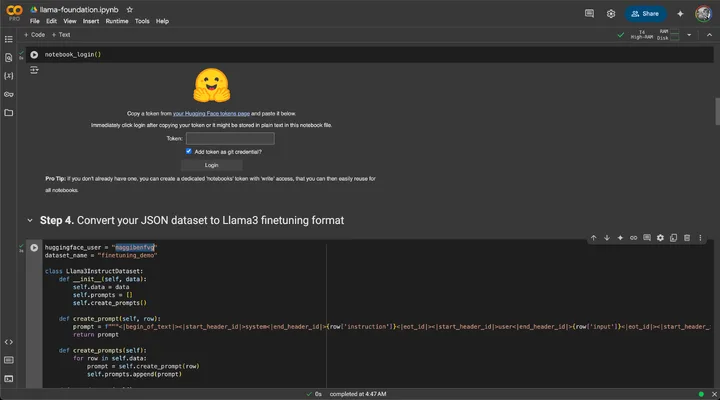Open the command palette icon
This screenshot has width=720, height=400.
[8, 360]
